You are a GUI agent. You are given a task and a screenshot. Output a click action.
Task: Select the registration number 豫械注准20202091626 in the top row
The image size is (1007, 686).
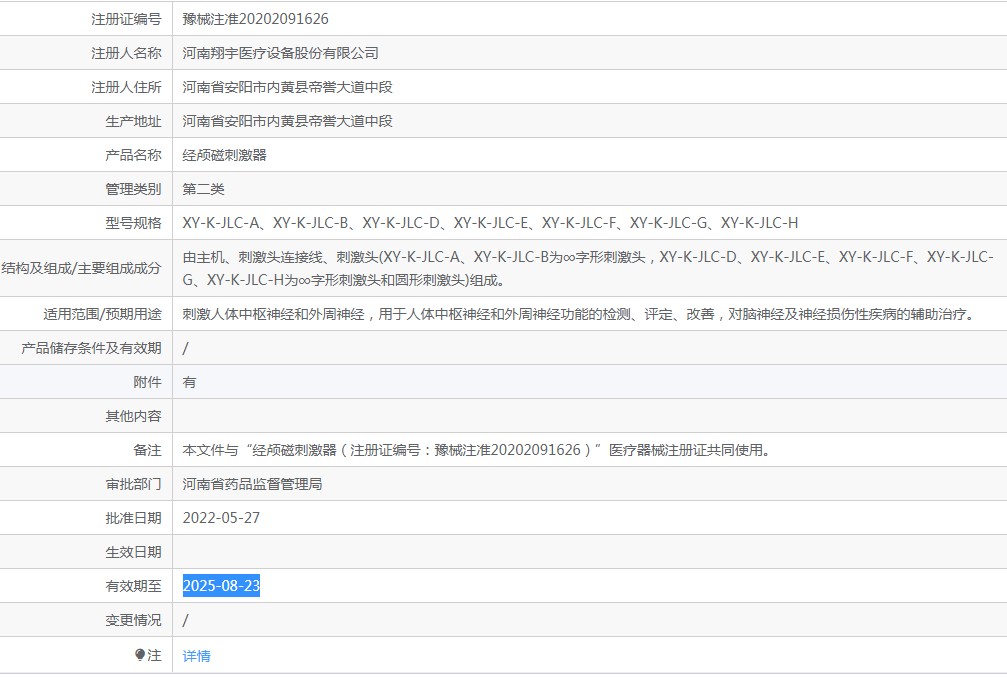[x=256, y=19]
